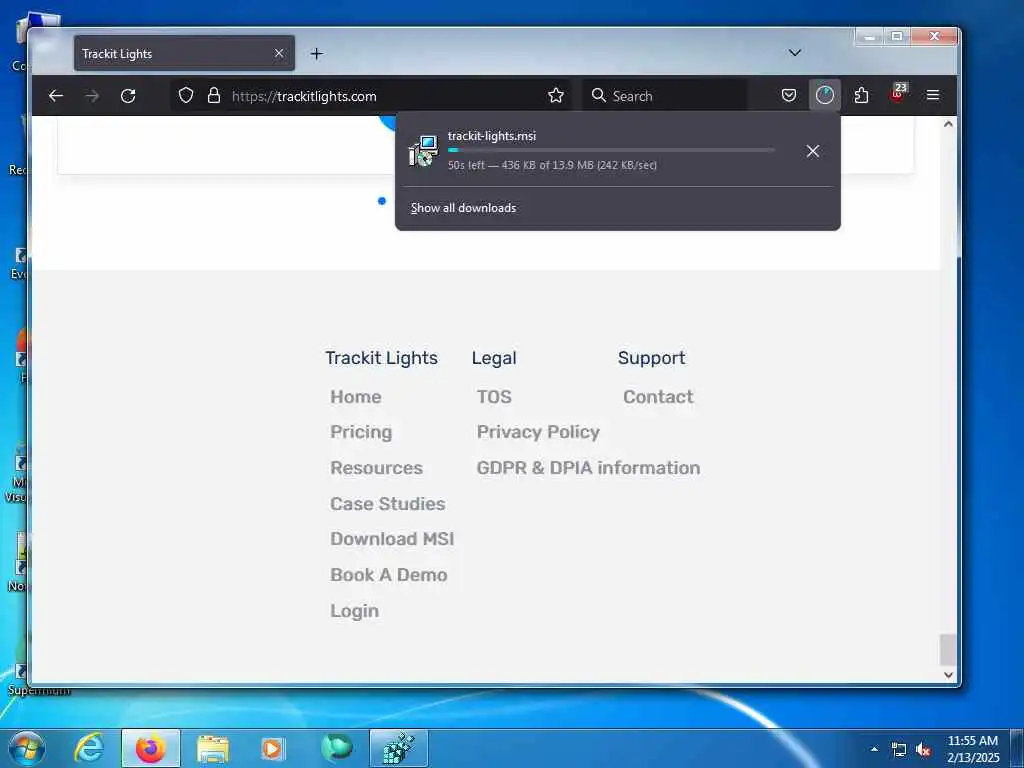Click the uBlock extension icon showing 23
1024x768 pixels.
point(898,95)
